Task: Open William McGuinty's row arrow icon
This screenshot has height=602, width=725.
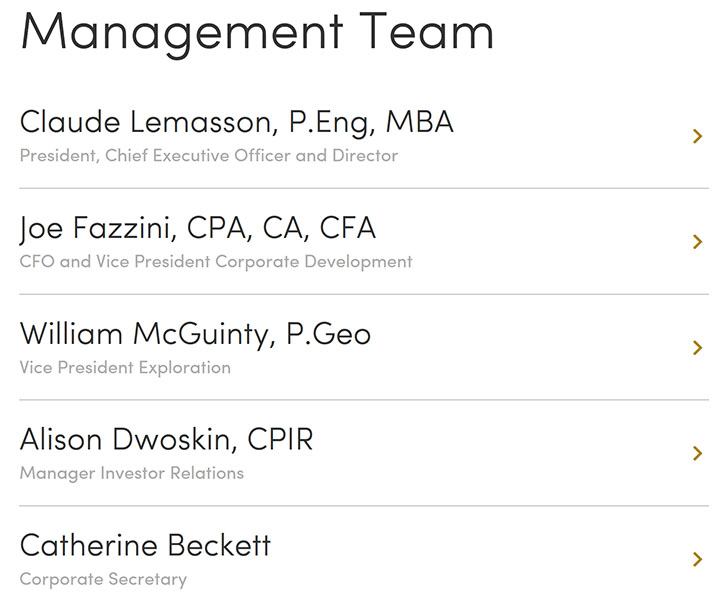Action: point(698,348)
